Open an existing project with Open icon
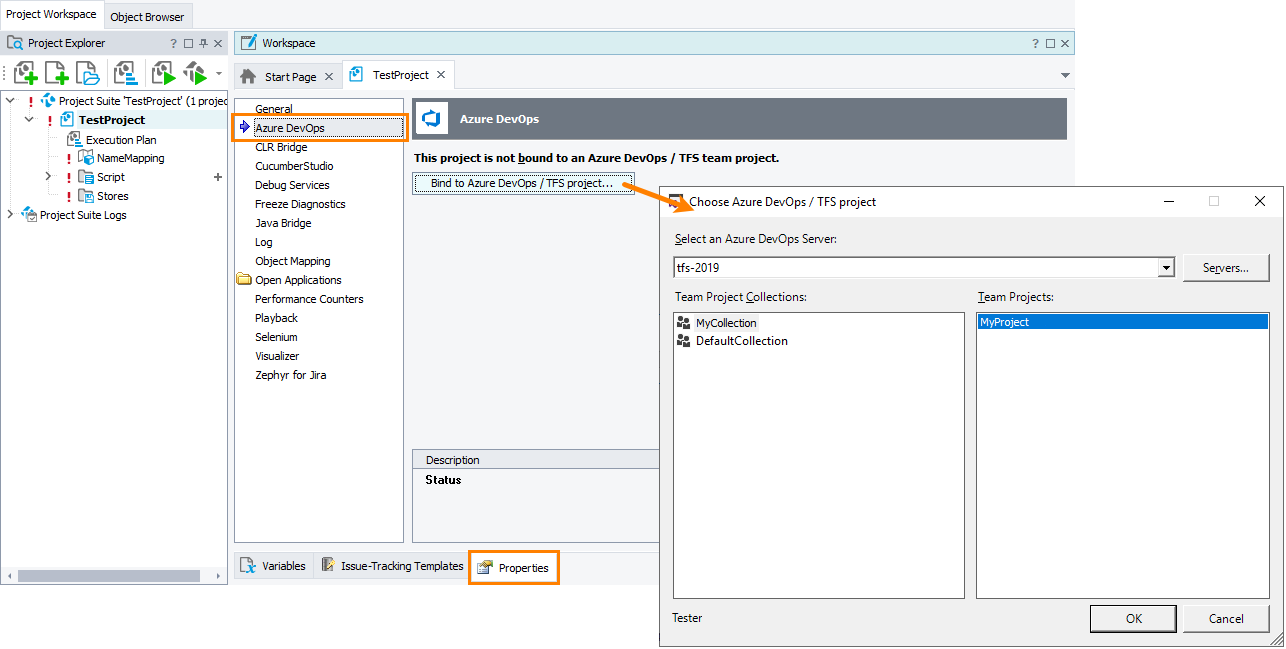The height and width of the screenshot is (649, 1286). [88, 72]
